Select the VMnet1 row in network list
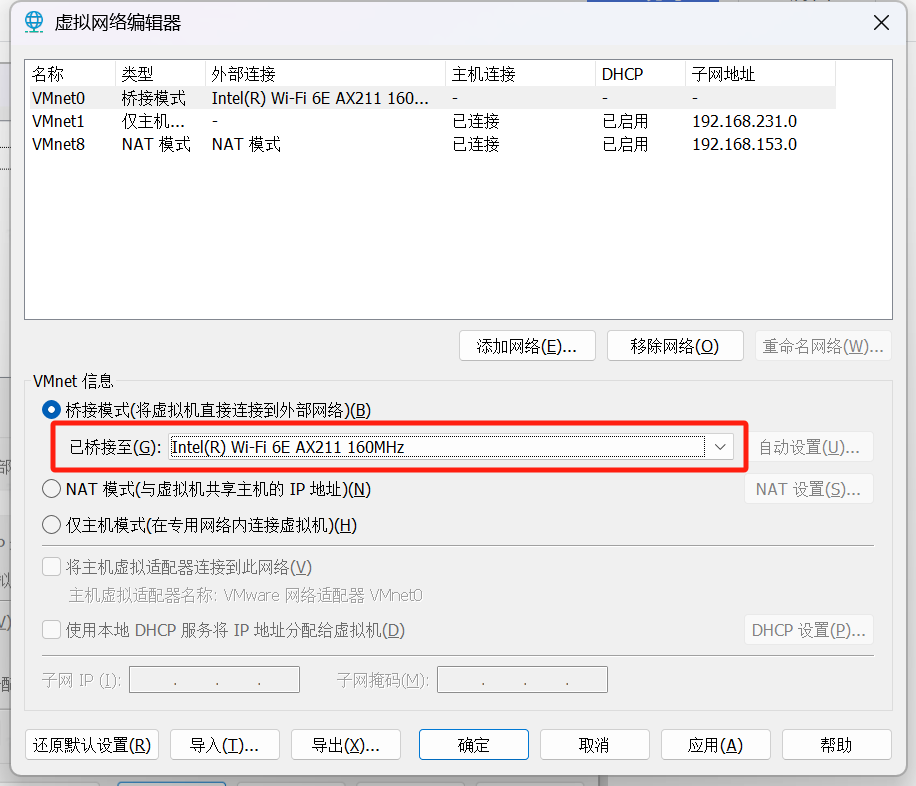Screen dimensions: 916x786 (432, 121)
